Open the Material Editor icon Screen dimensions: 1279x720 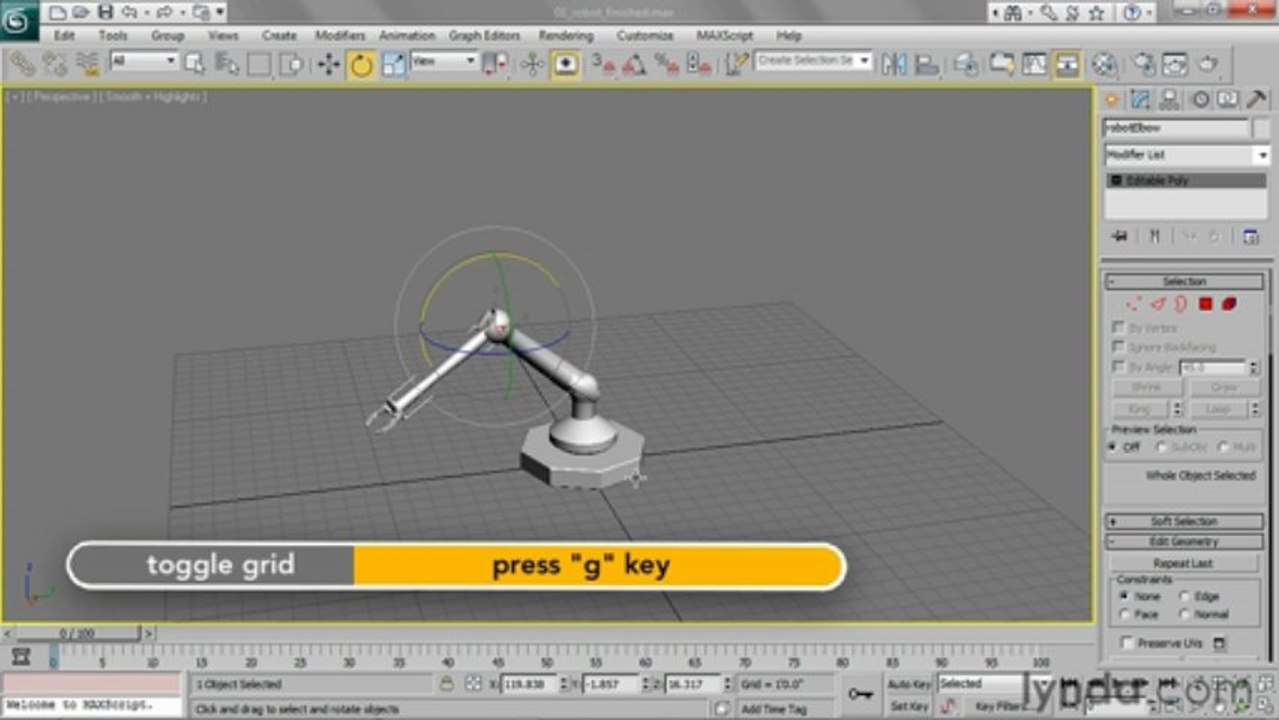pyautogui.click(x=1104, y=64)
